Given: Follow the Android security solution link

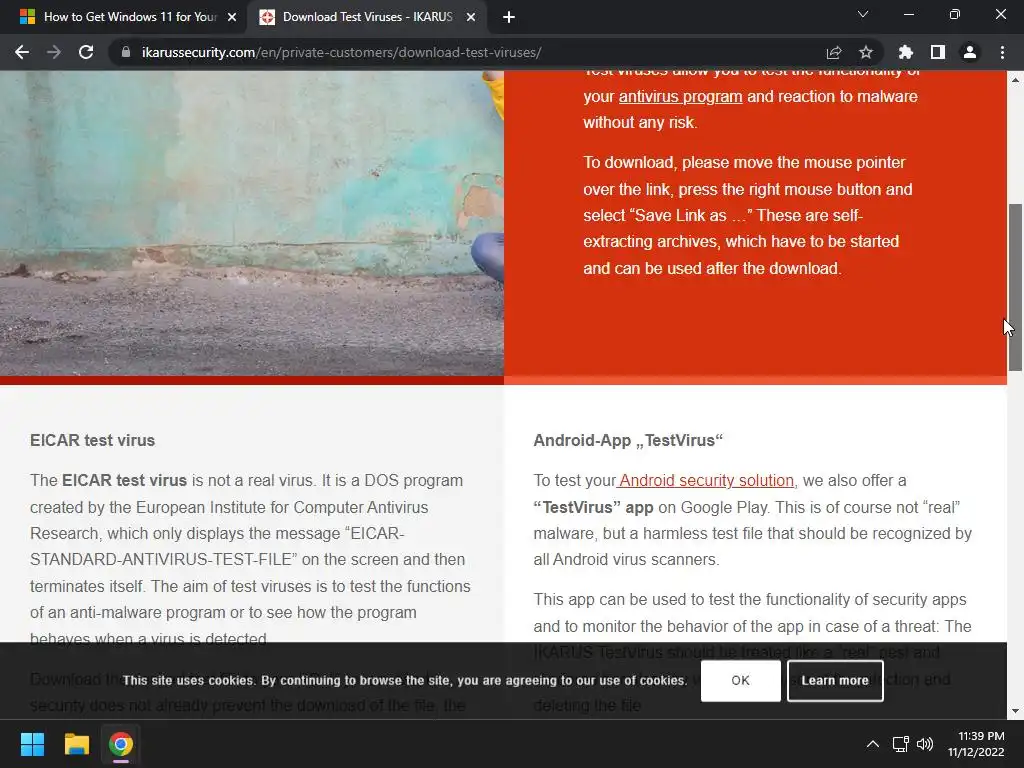Looking at the screenshot, I should coord(705,481).
